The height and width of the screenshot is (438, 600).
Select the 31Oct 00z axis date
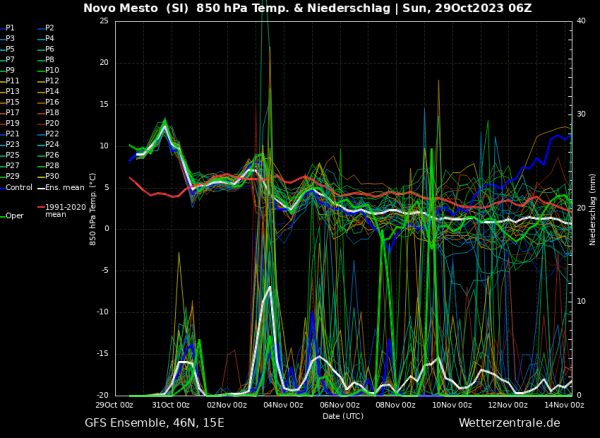coord(171,405)
